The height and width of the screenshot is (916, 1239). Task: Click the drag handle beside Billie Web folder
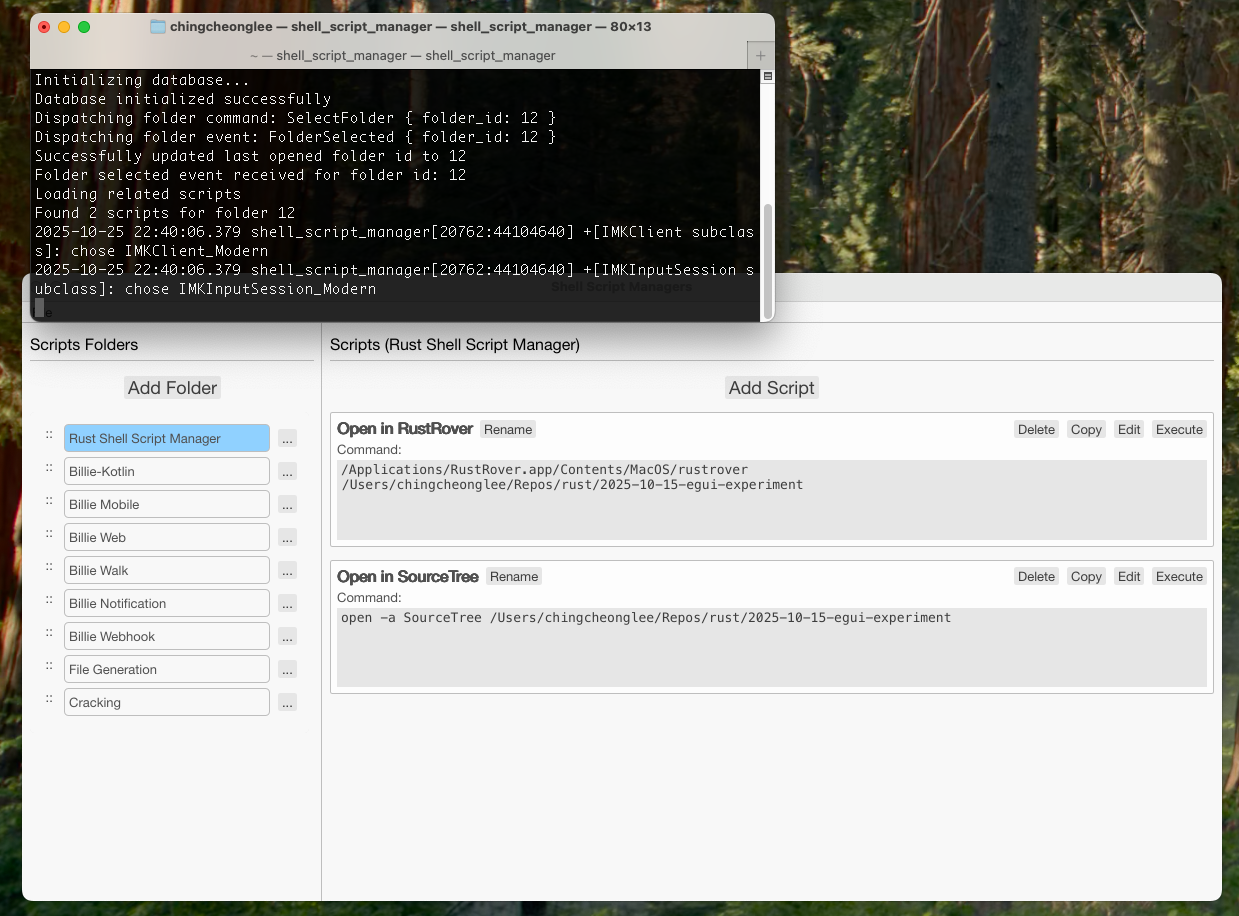pos(48,534)
